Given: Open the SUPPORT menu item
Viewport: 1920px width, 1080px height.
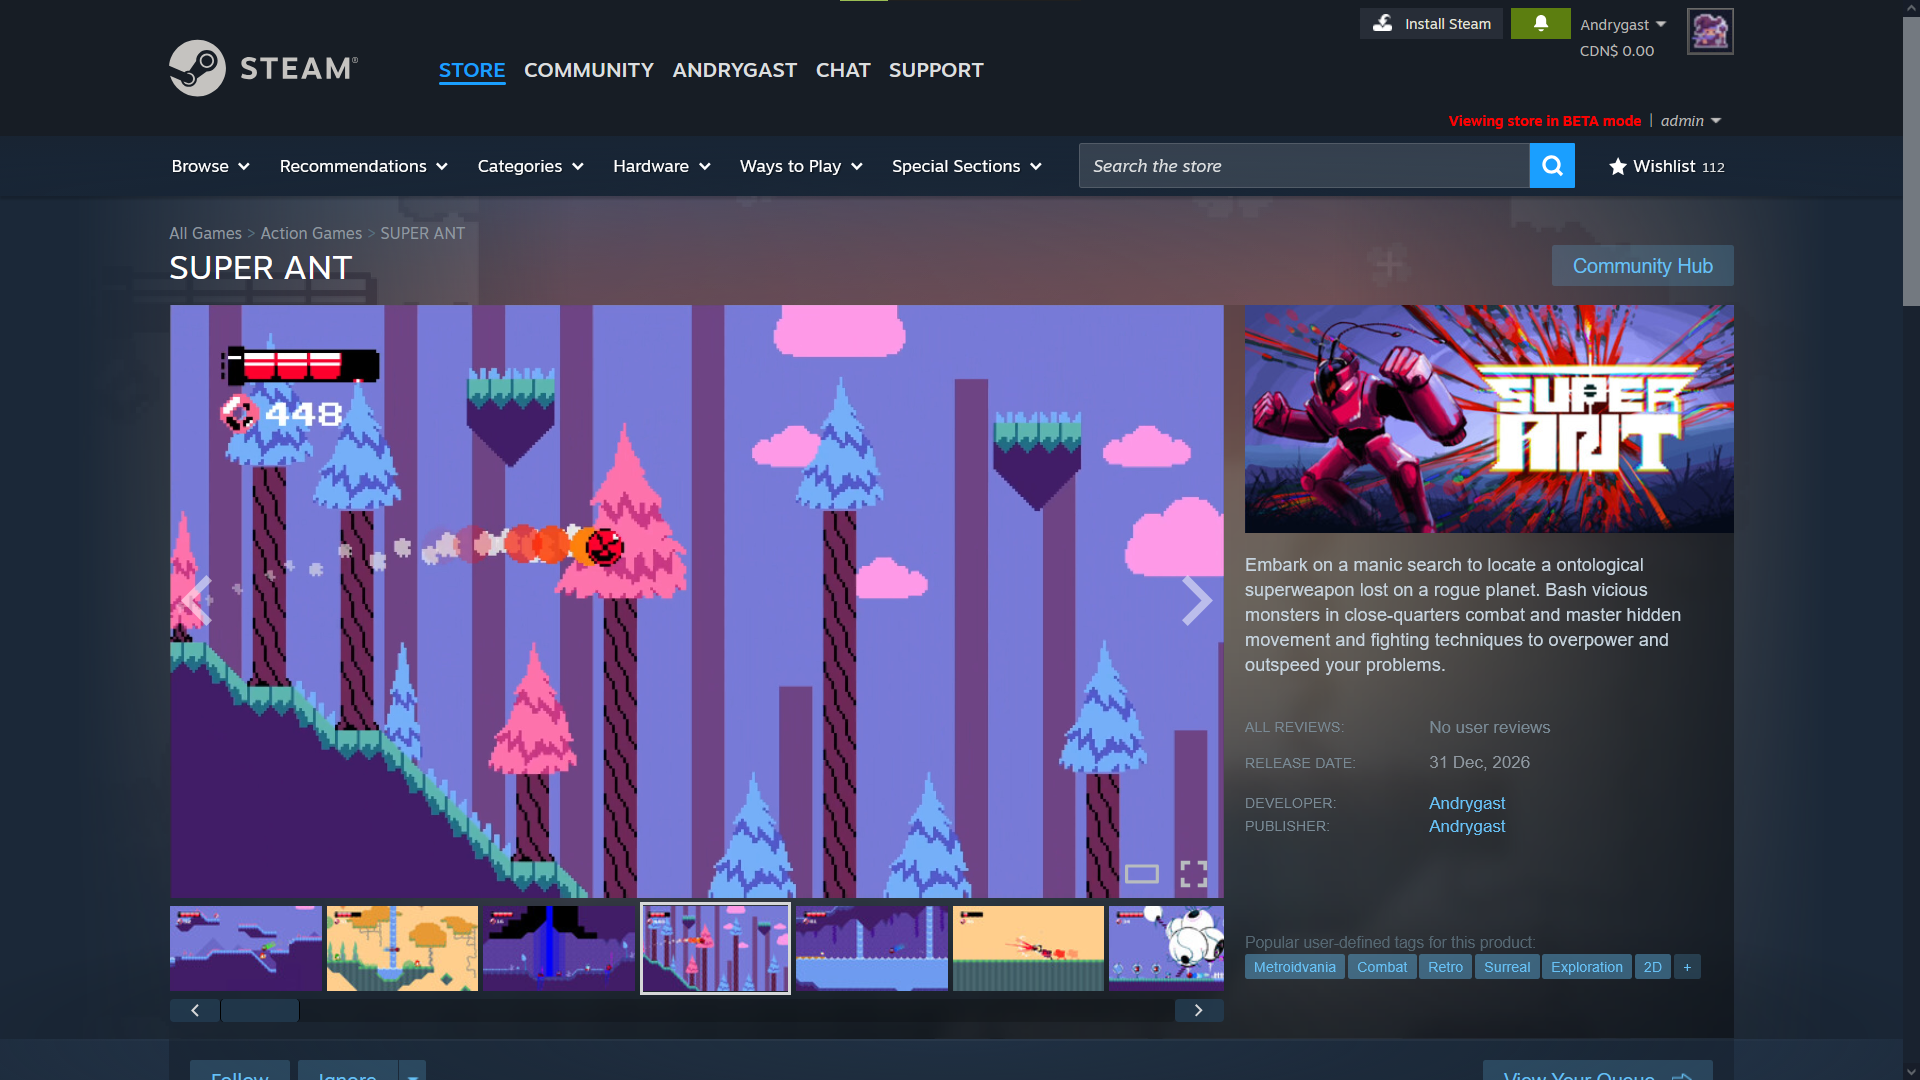Looking at the screenshot, I should (x=936, y=70).
